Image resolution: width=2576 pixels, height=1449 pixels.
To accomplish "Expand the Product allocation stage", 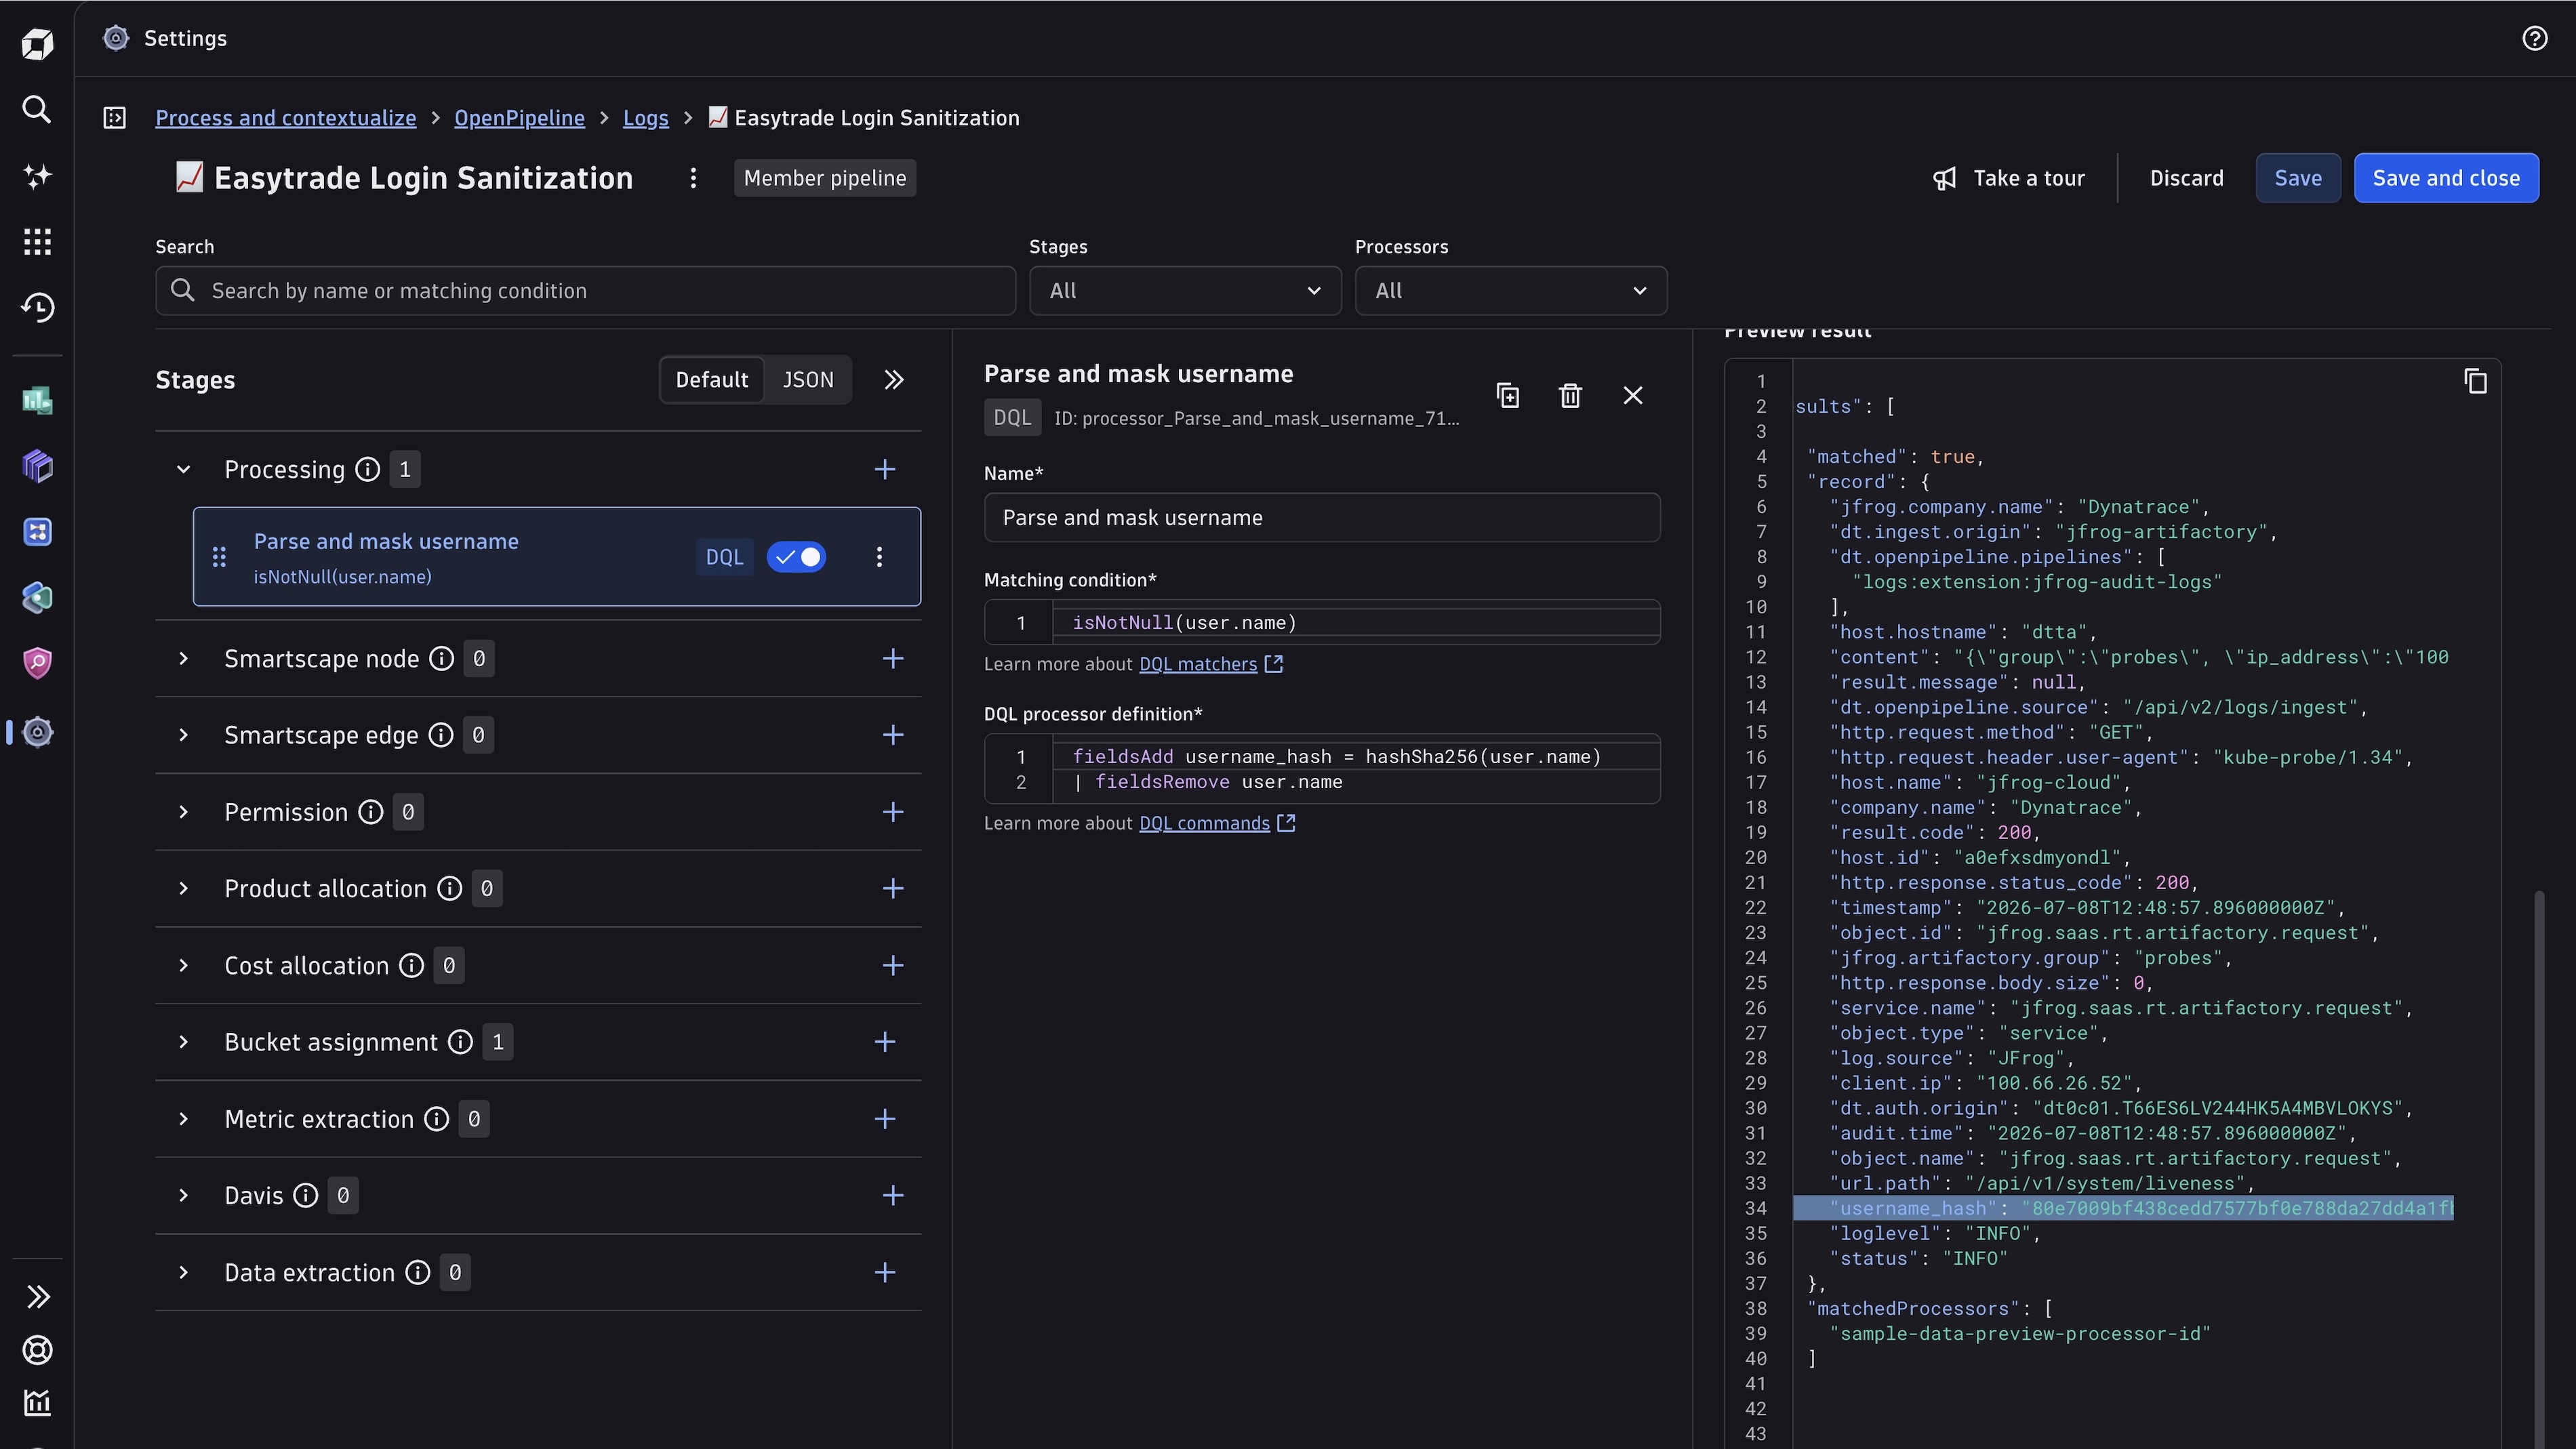I will coord(183,888).
